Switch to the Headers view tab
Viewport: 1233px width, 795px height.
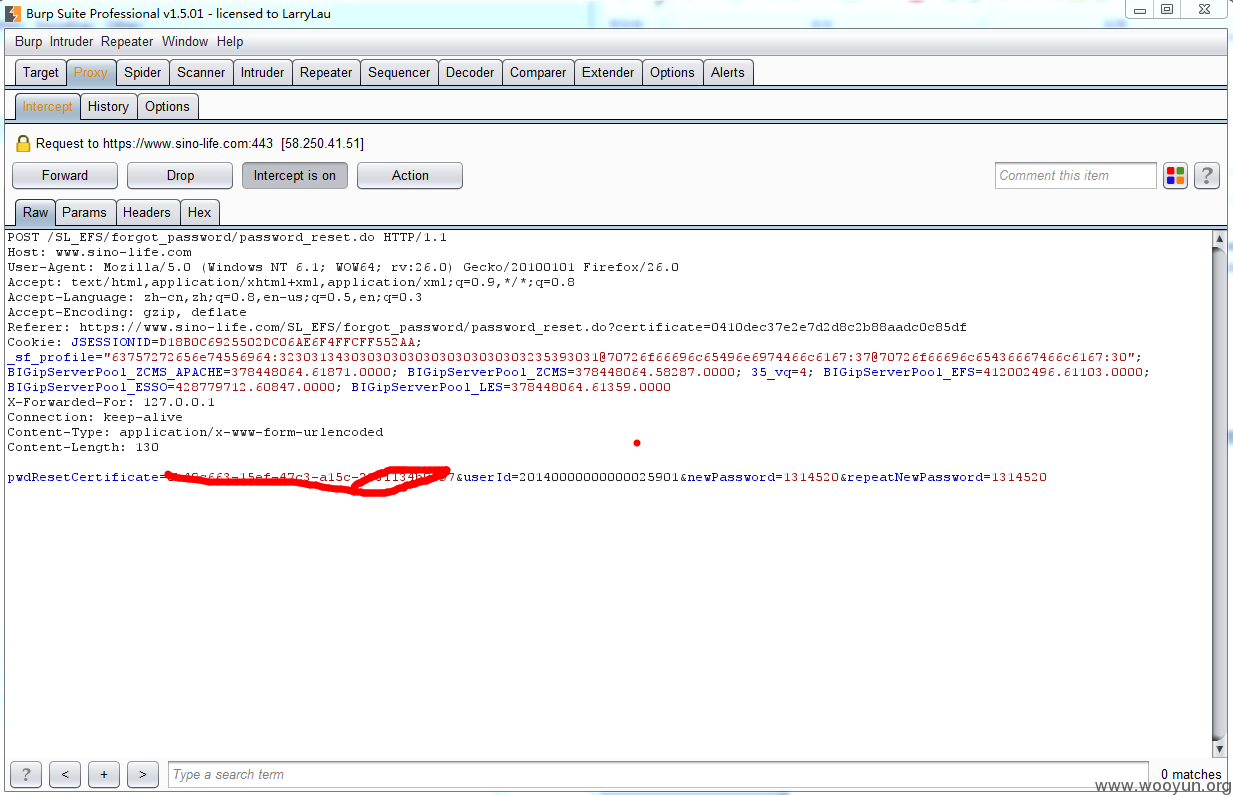pos(147,212)
